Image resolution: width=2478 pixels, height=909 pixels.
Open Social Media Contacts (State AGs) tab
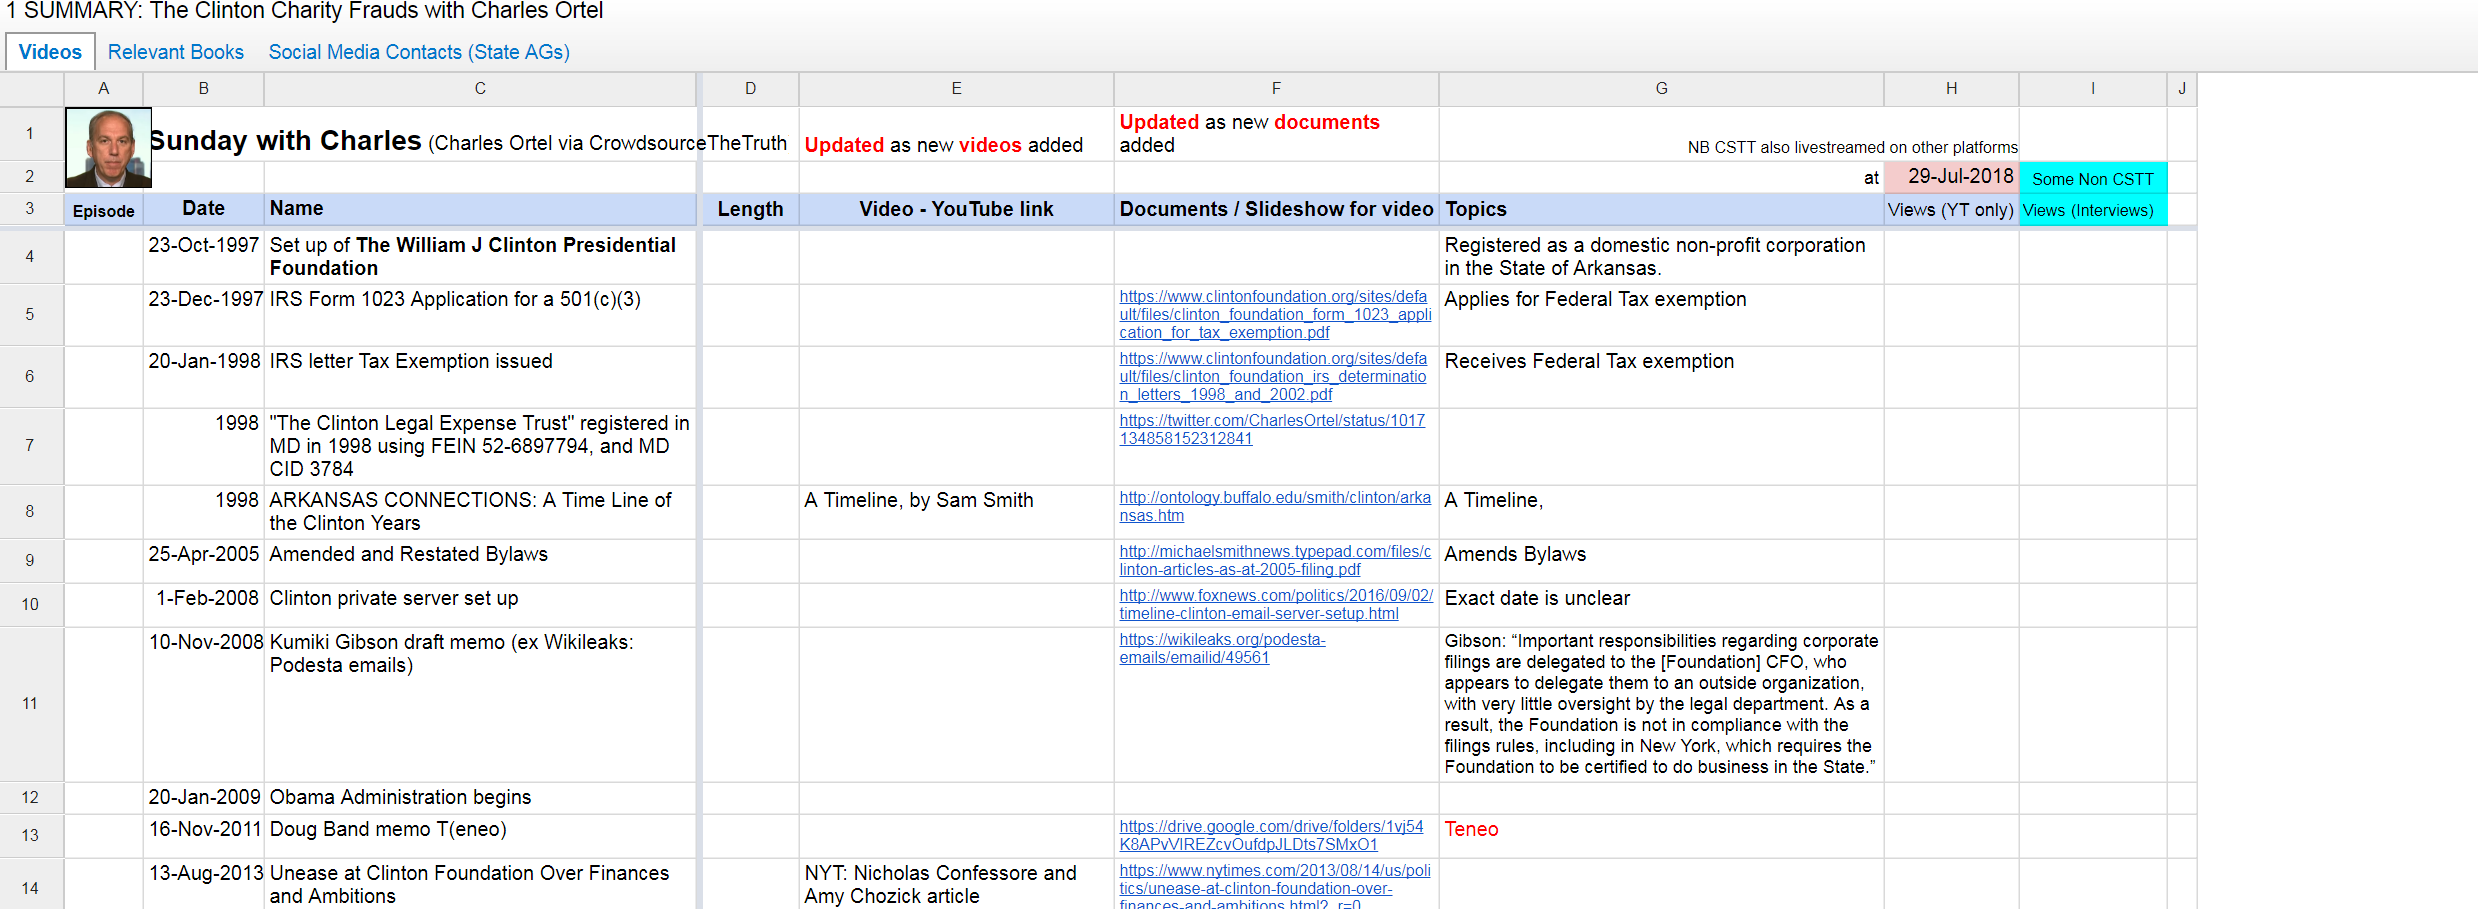pos(419,52)
